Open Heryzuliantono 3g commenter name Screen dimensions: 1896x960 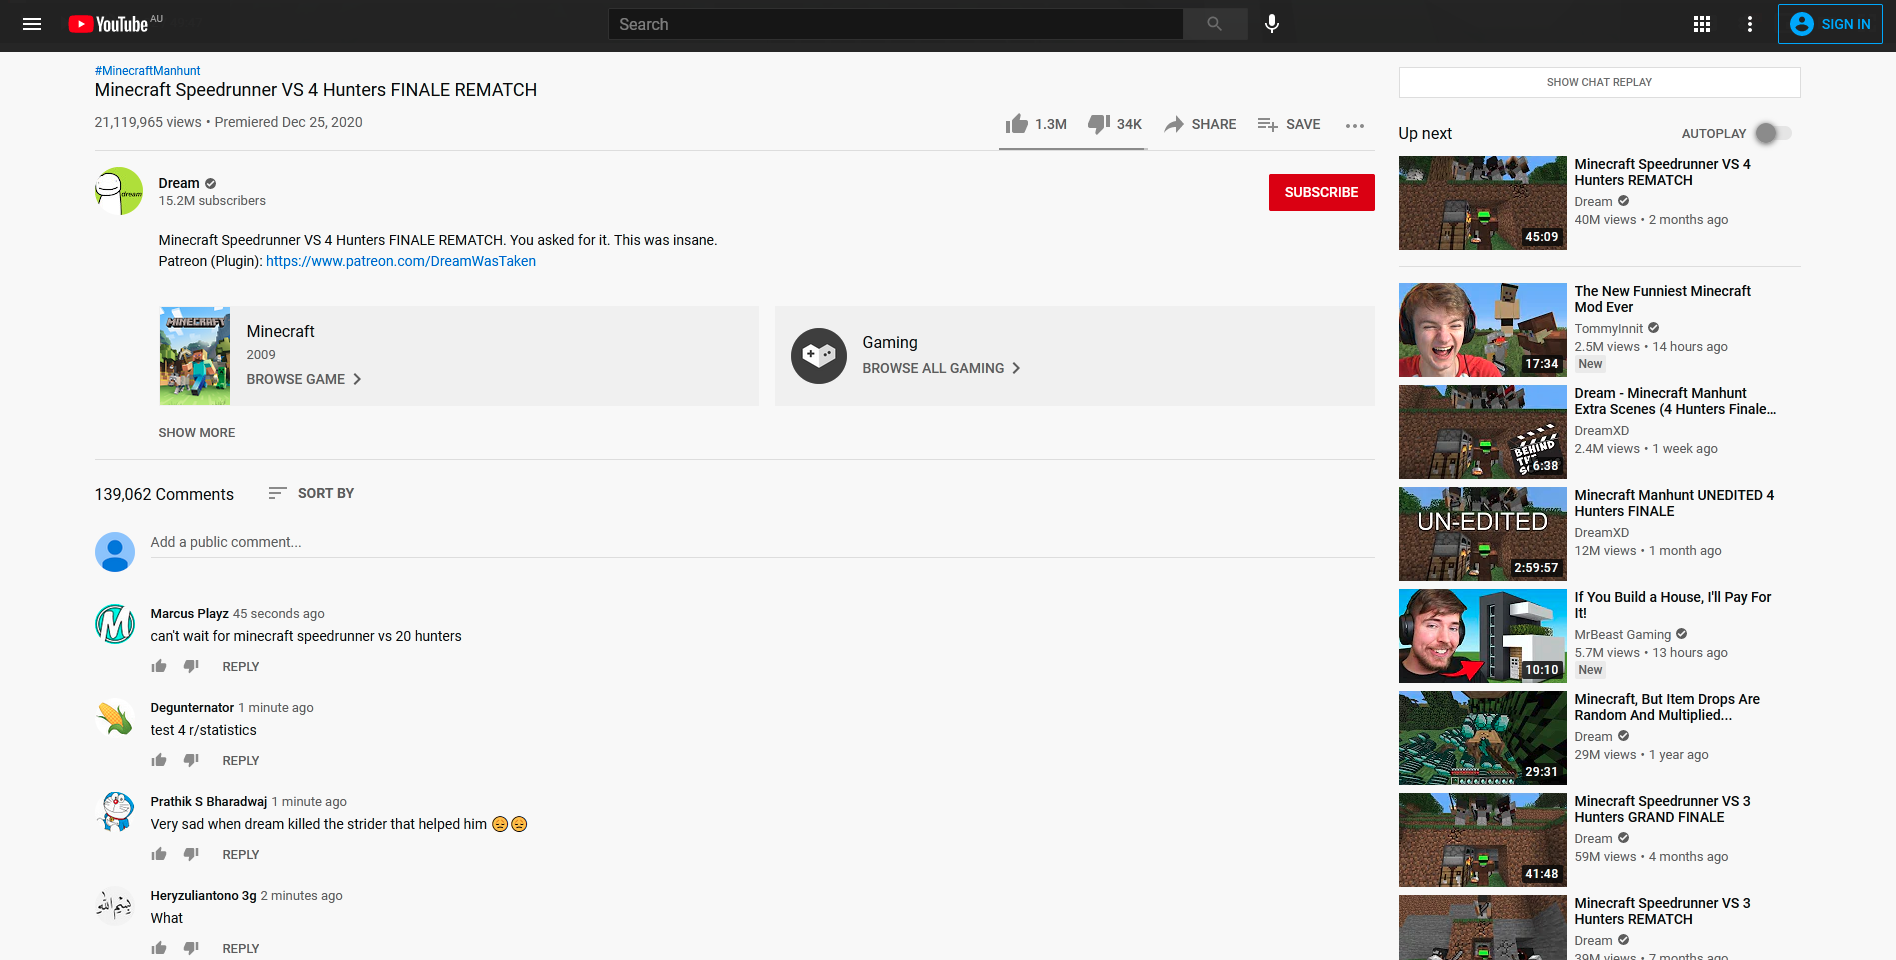pyautogui.click(x=203, y=896)
